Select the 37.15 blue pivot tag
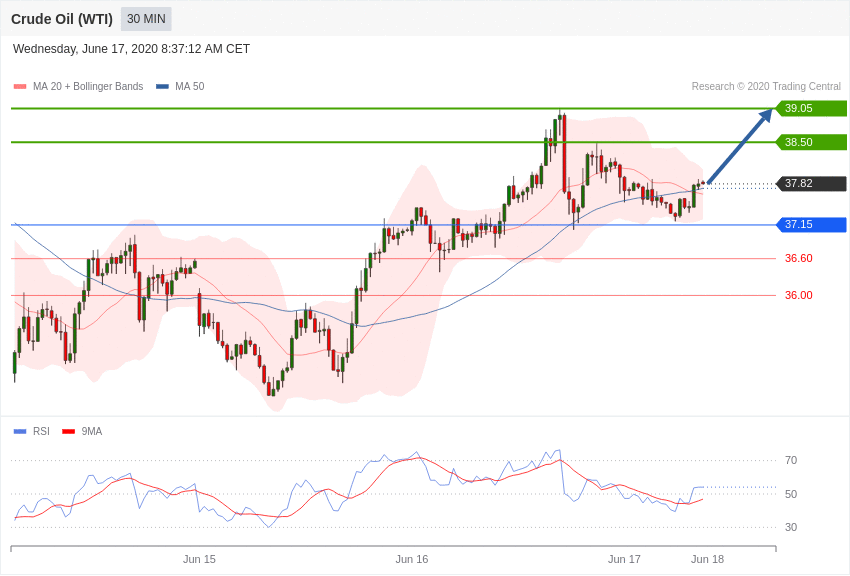Viewport: 850px width, 576px height. pos(811,224)
